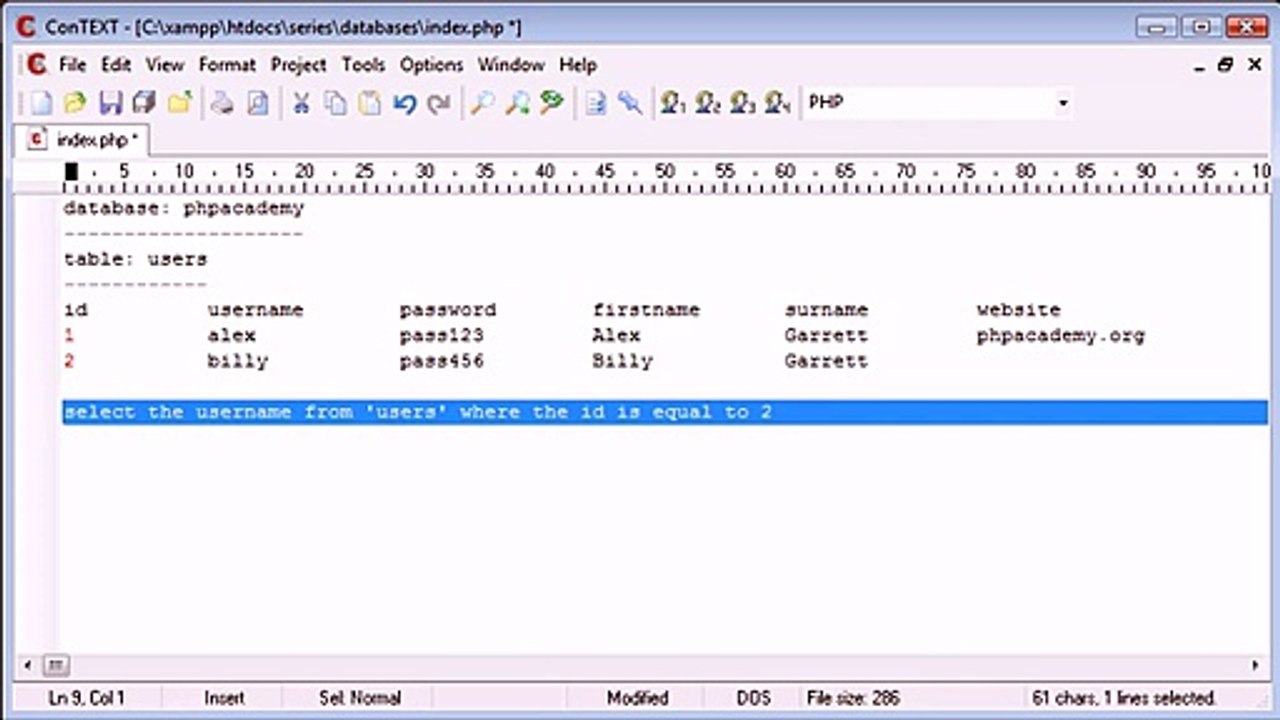The height and width of the screenshot is (720, 1280).
Task: Click the highlighted 'select the username' line
Action: pyautogui.click(x=665, y=412)
